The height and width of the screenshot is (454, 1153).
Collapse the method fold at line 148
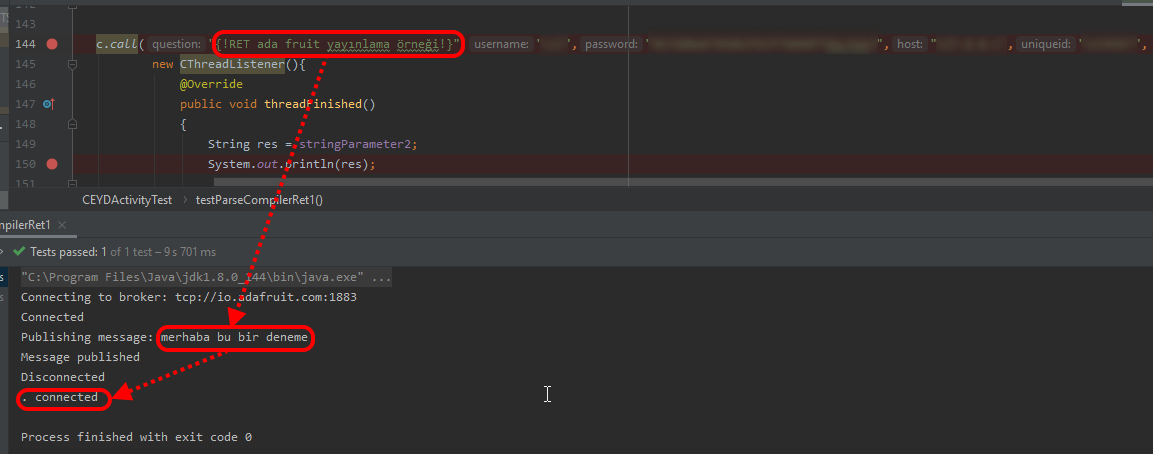coord(72,124)
